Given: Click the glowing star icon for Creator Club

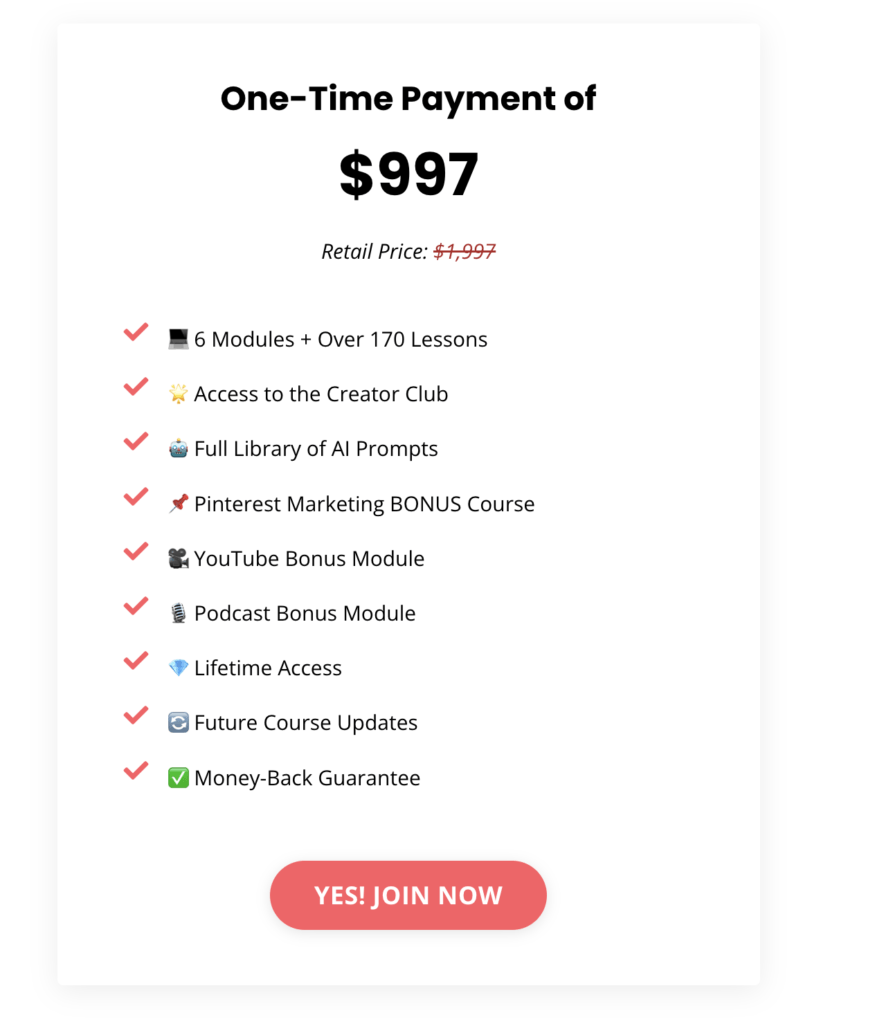Looking at the screenshot, I should tap(180, 393).
